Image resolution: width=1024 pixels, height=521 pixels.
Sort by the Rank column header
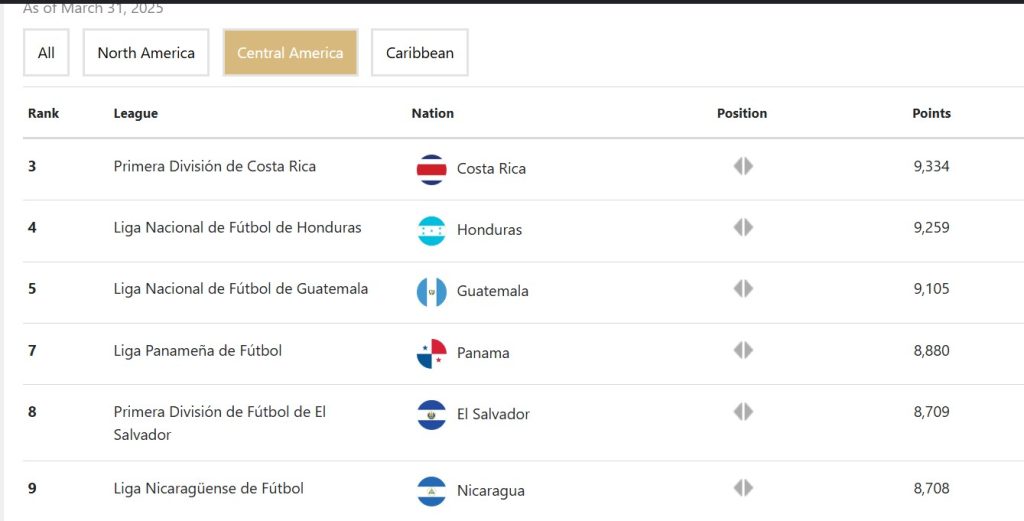[x=43, y=113]
